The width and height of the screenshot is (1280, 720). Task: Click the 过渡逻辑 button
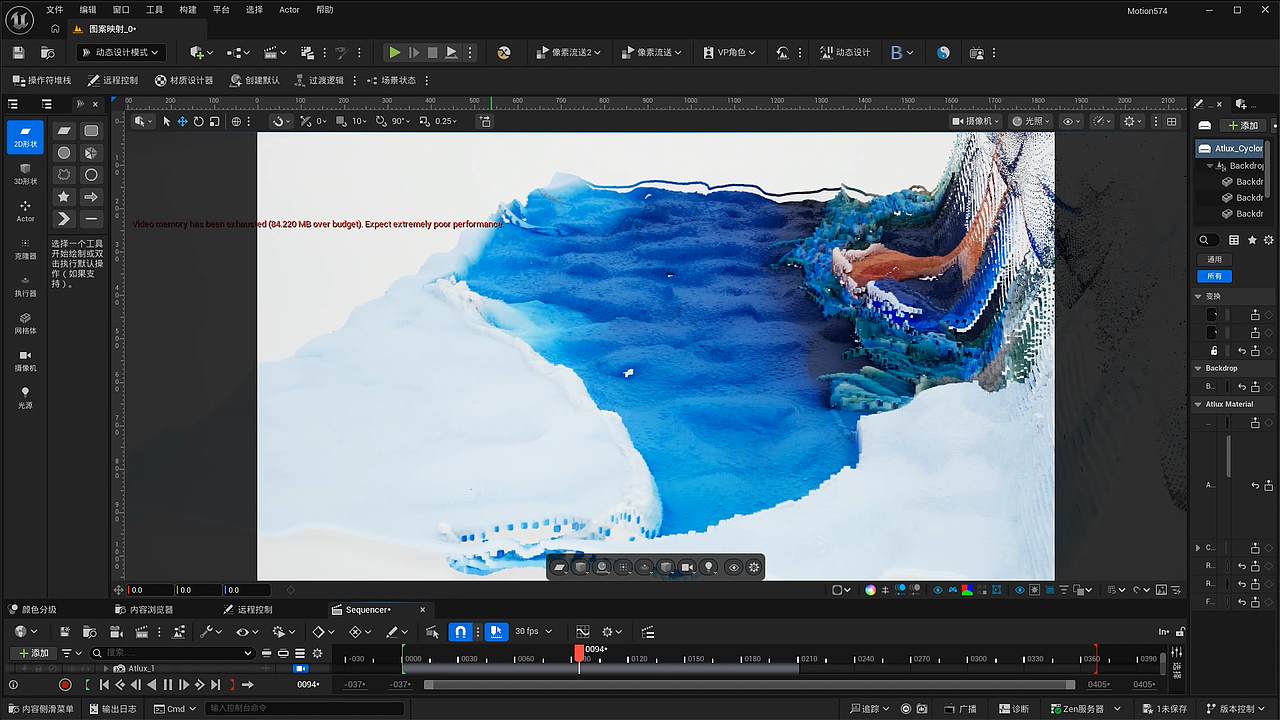(318, 80)
